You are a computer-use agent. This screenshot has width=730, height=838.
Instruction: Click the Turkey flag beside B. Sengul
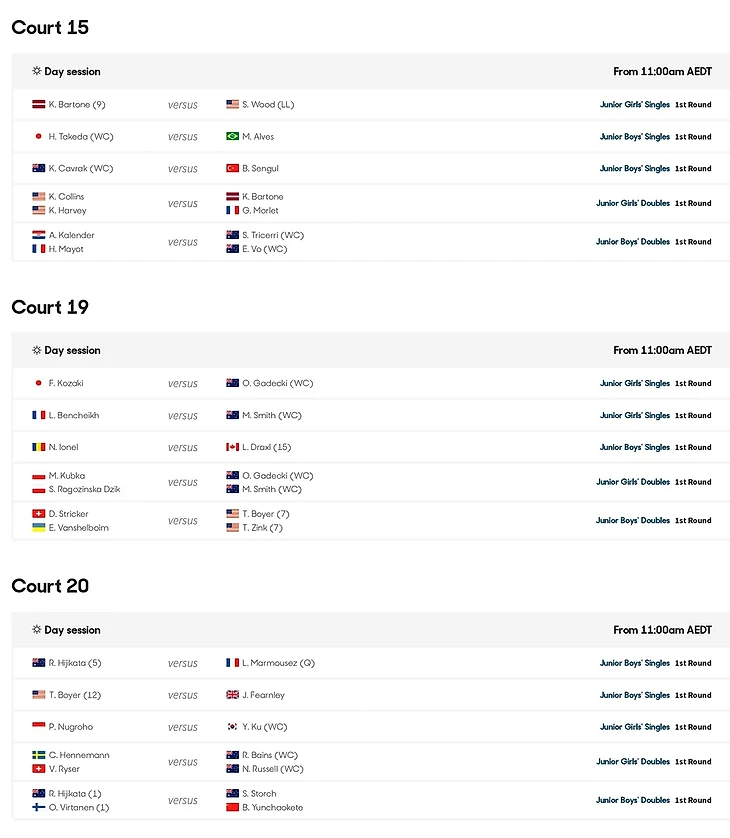point(233,168)
